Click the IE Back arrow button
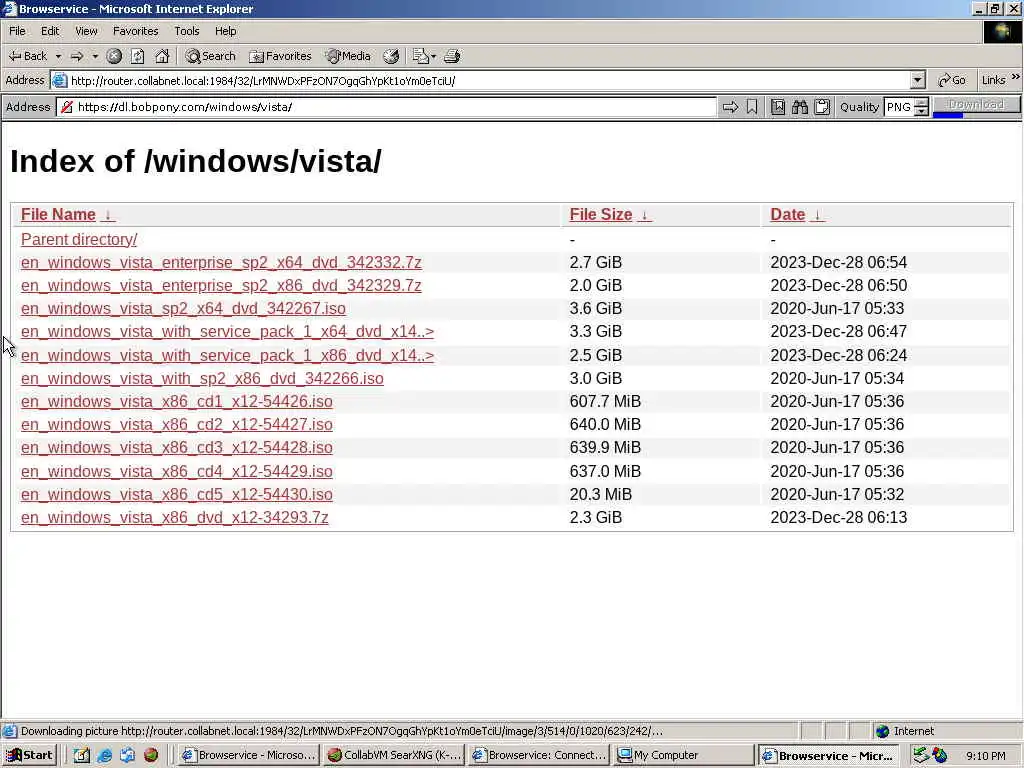This screenshot has height=768, width=1024. pyautogui.click(x=27, y=56)
